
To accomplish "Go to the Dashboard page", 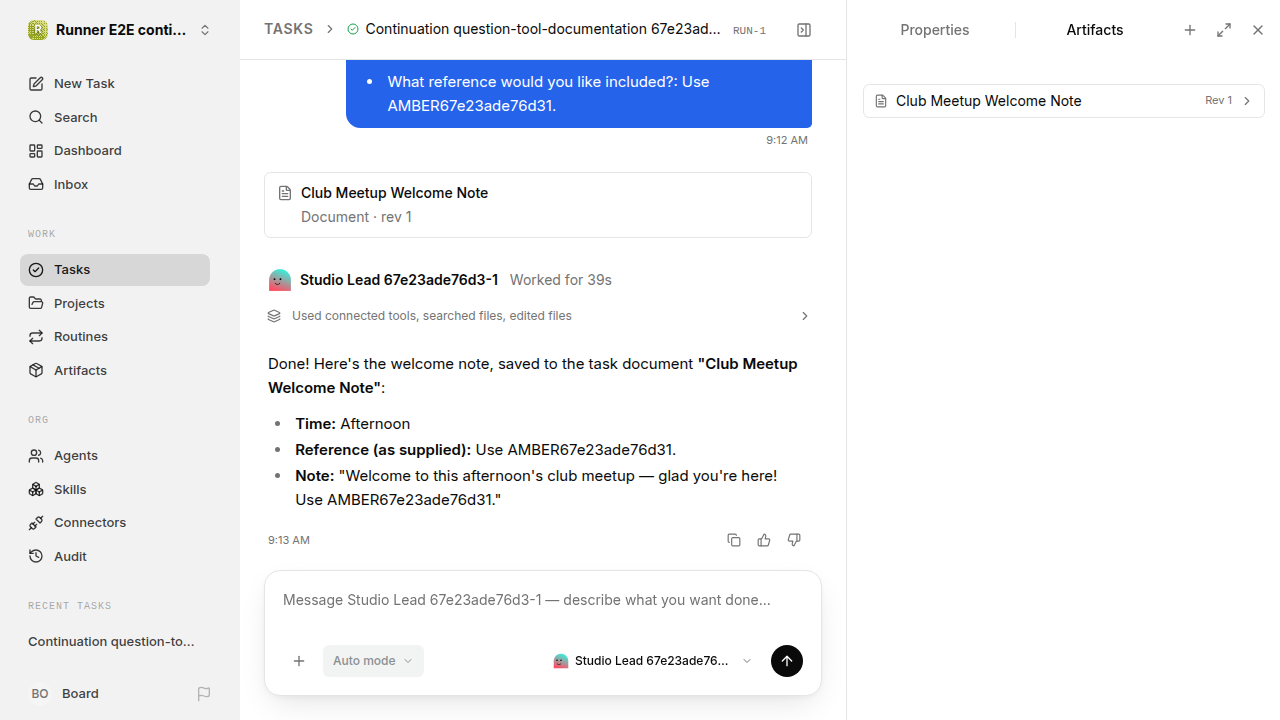I will (115, 151).
